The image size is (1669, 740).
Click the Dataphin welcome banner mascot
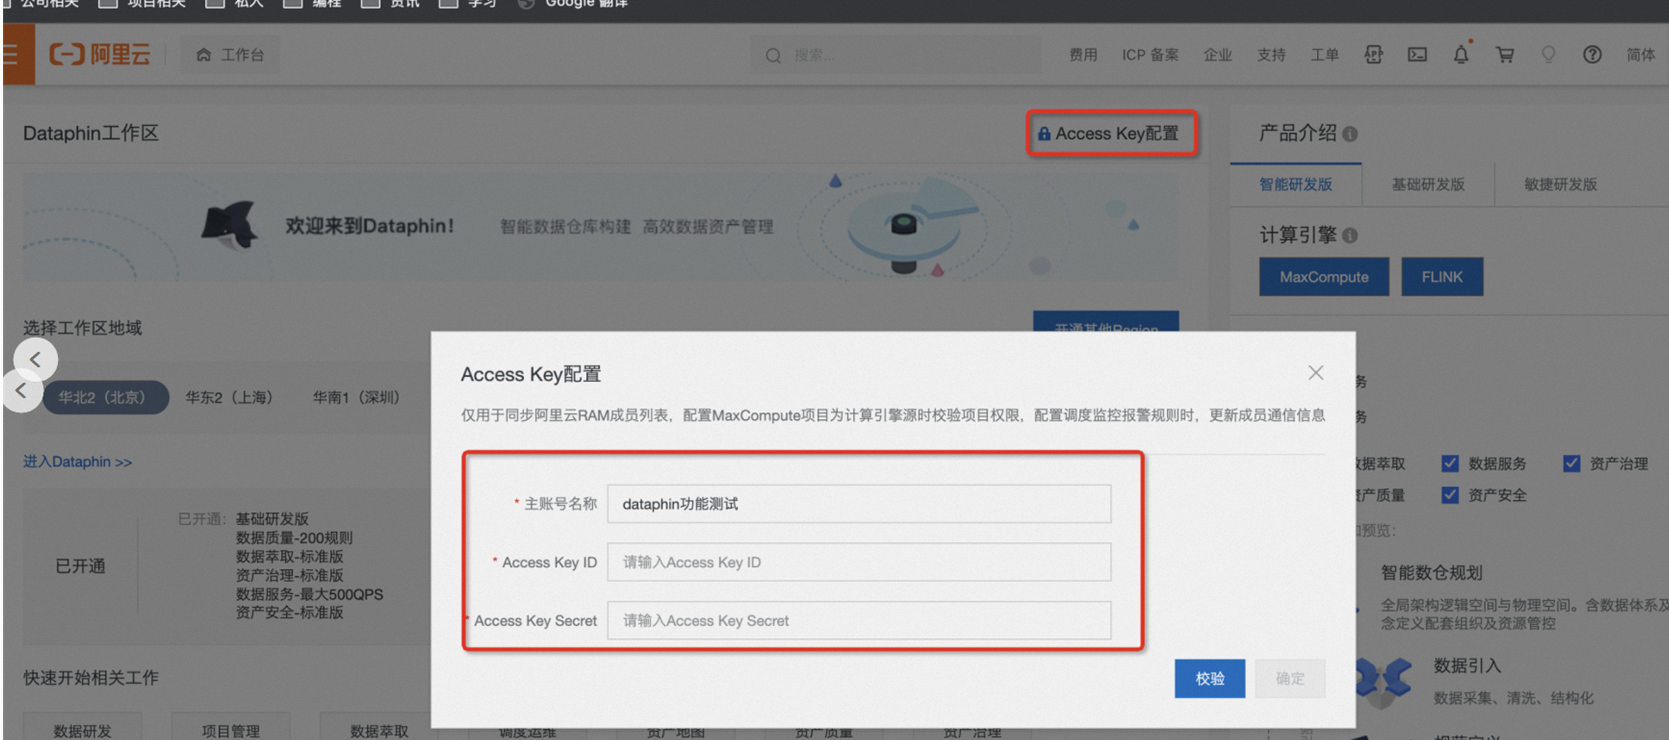(x=229, y=223)
